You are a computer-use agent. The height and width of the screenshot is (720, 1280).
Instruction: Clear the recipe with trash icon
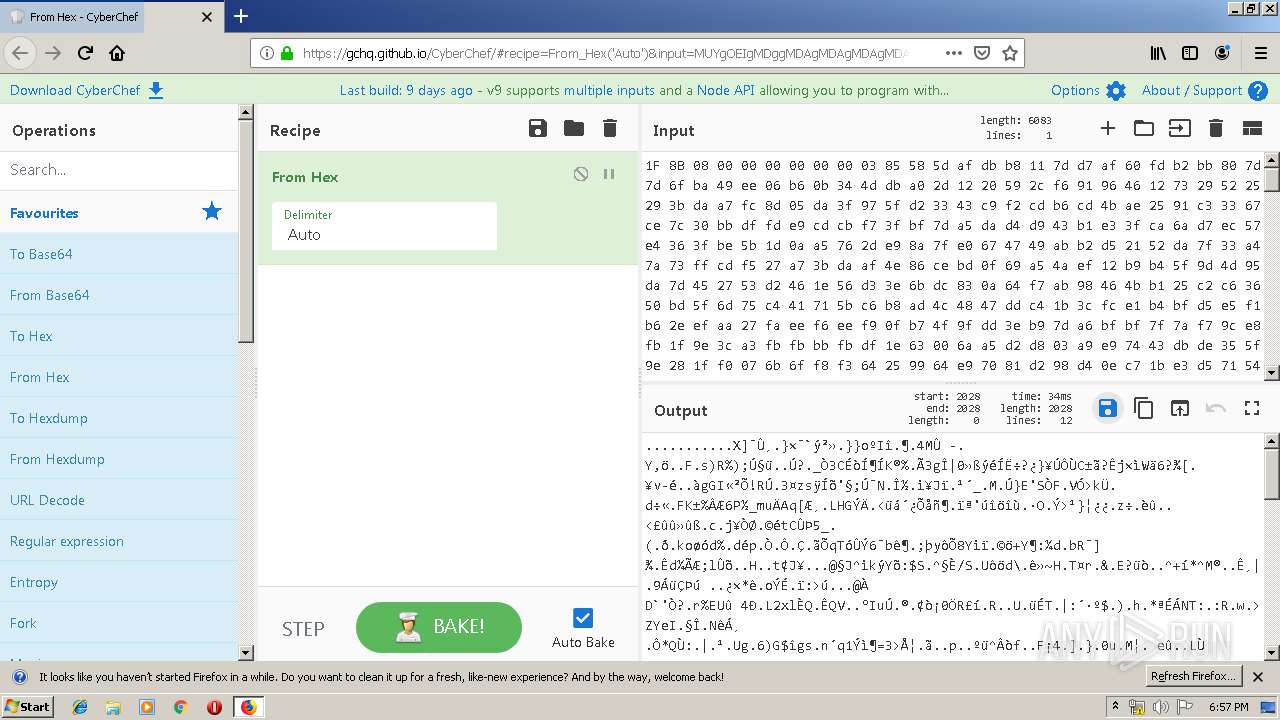coord(610,128)
